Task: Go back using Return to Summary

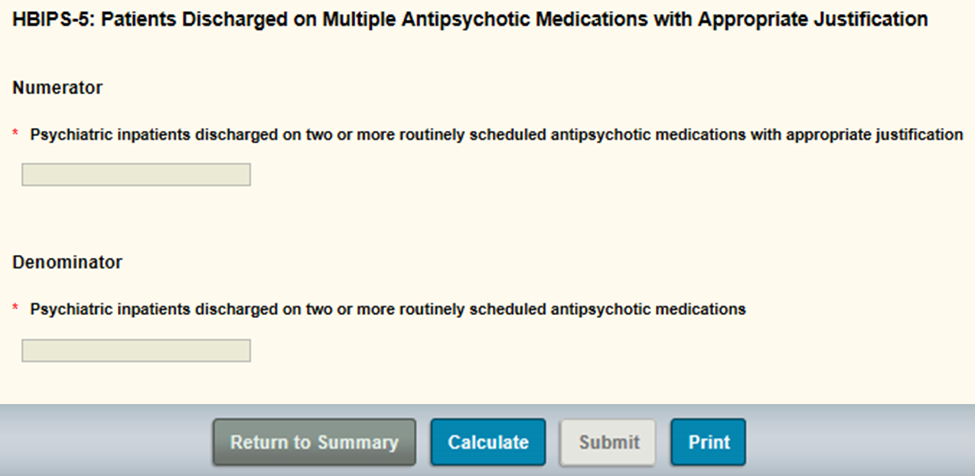Action: (314, 442)
